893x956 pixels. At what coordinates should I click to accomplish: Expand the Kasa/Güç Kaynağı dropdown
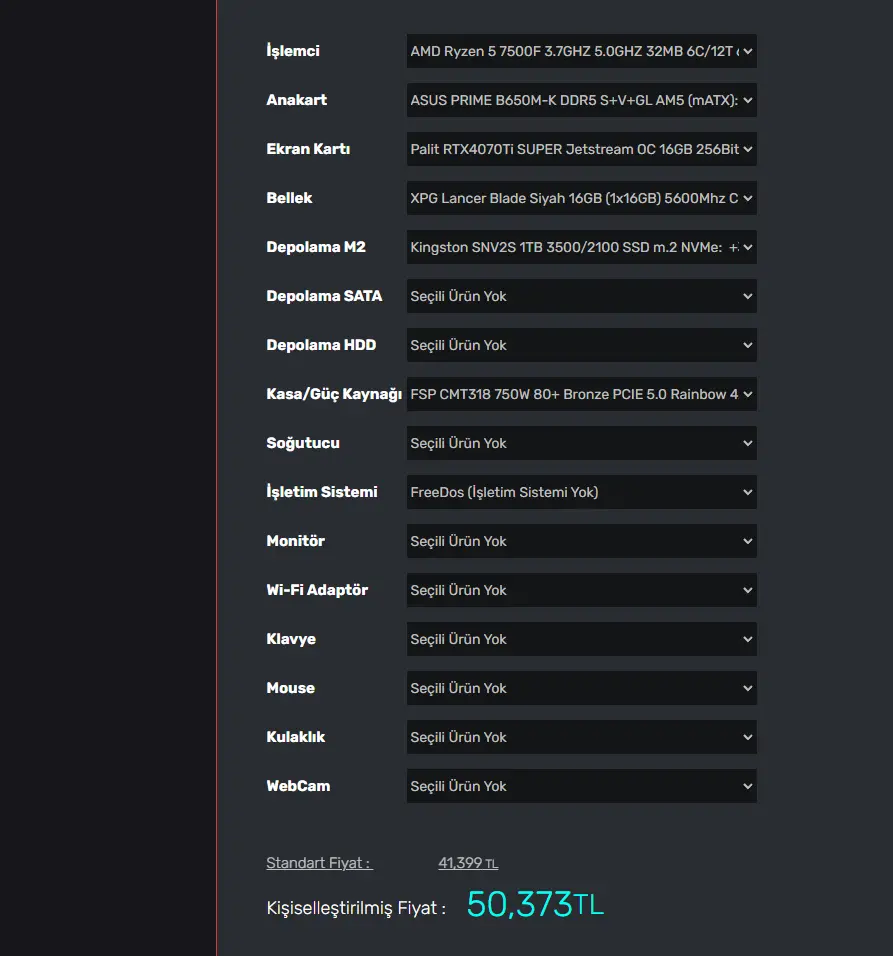click(x=582, y=394)
